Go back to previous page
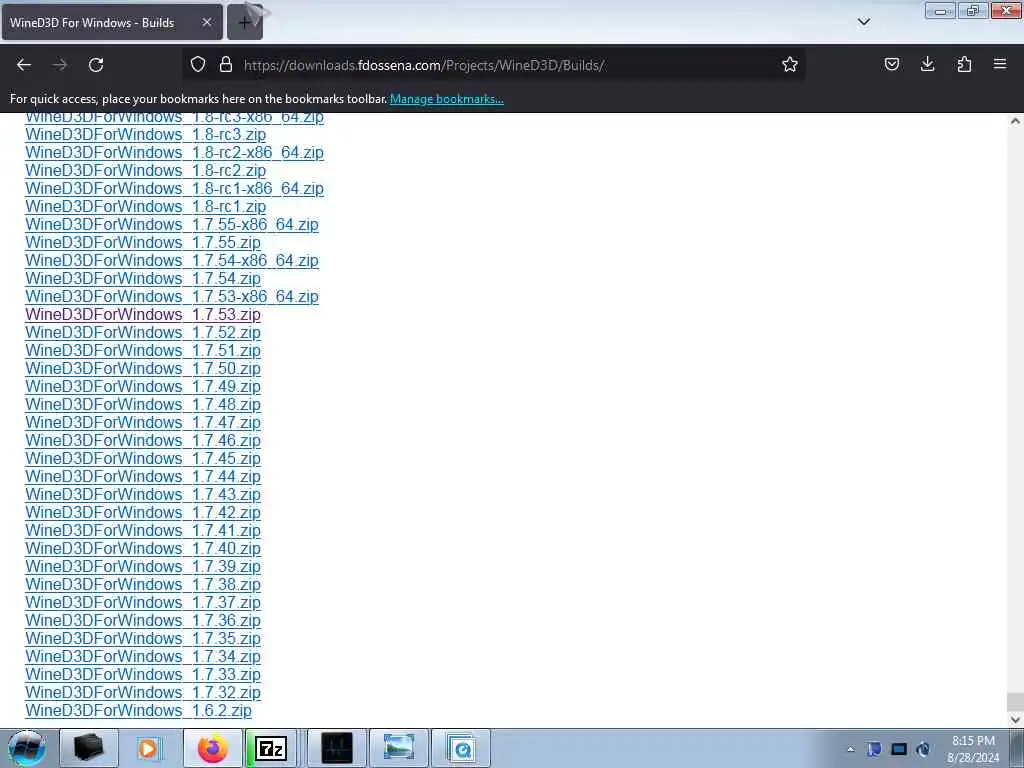 (x=24, y=65)
